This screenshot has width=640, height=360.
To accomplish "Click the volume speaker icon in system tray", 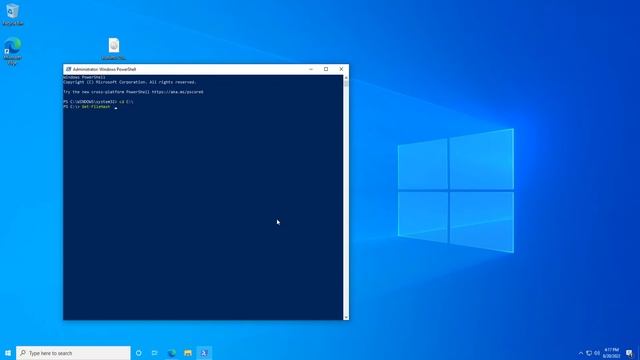I will [597, 353].
